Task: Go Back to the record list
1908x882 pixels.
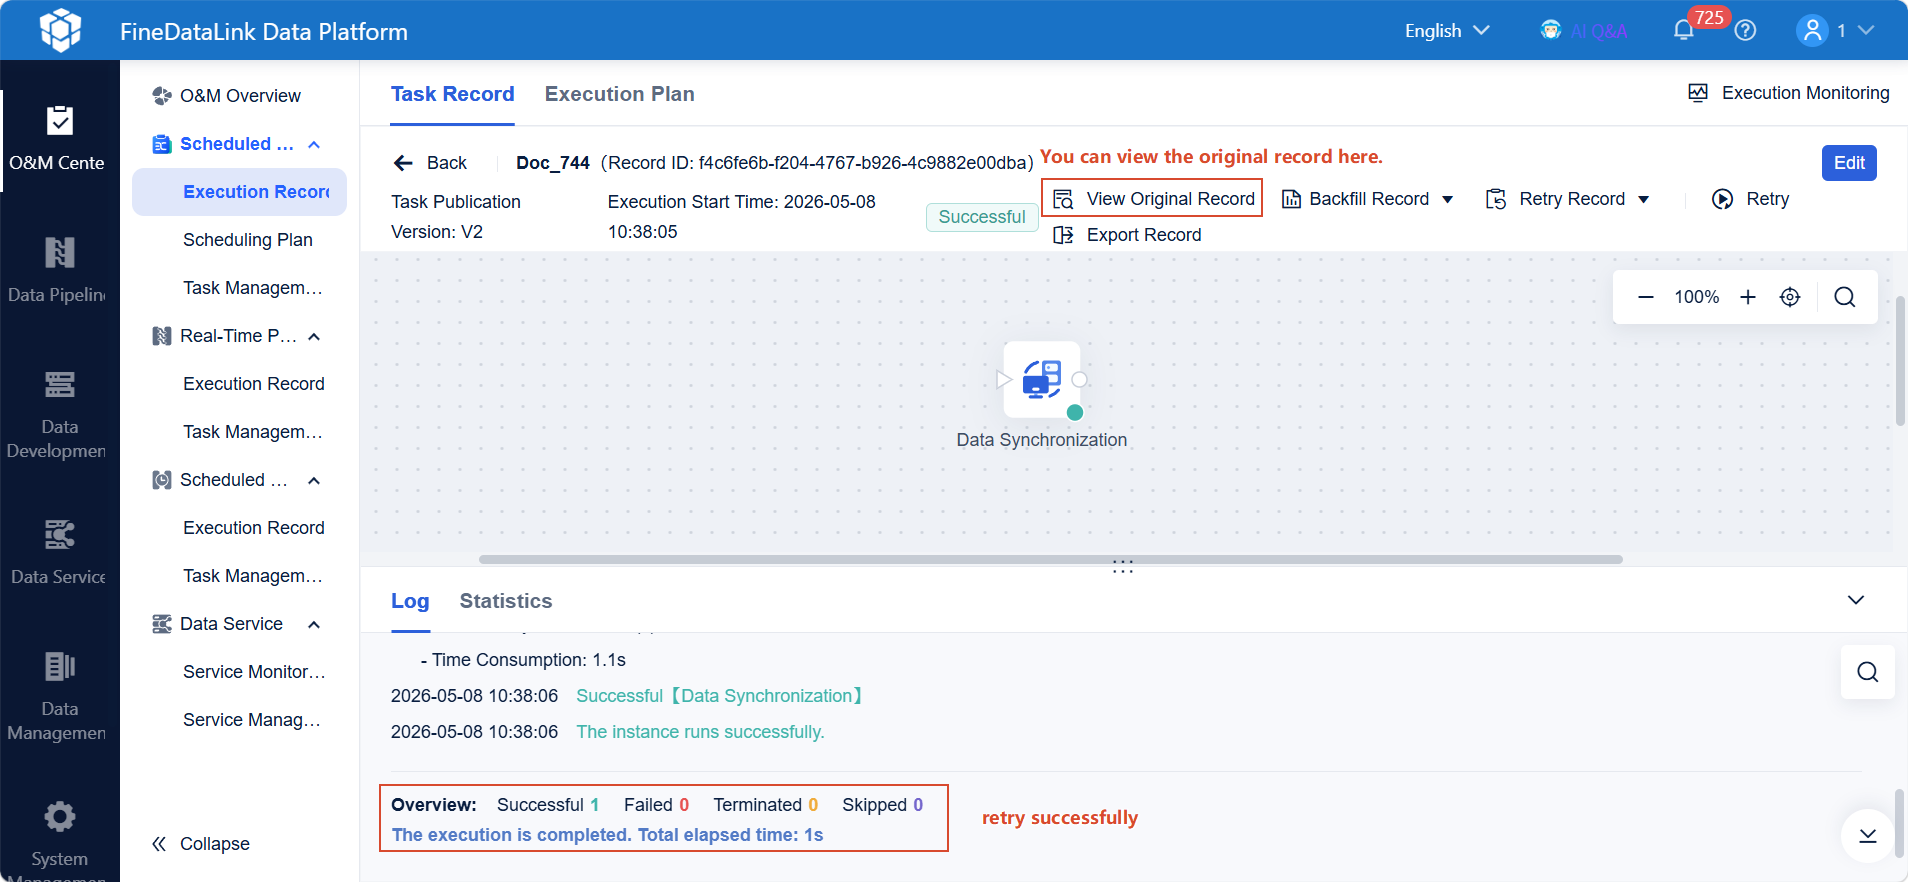Action: (x=431, y=163)
